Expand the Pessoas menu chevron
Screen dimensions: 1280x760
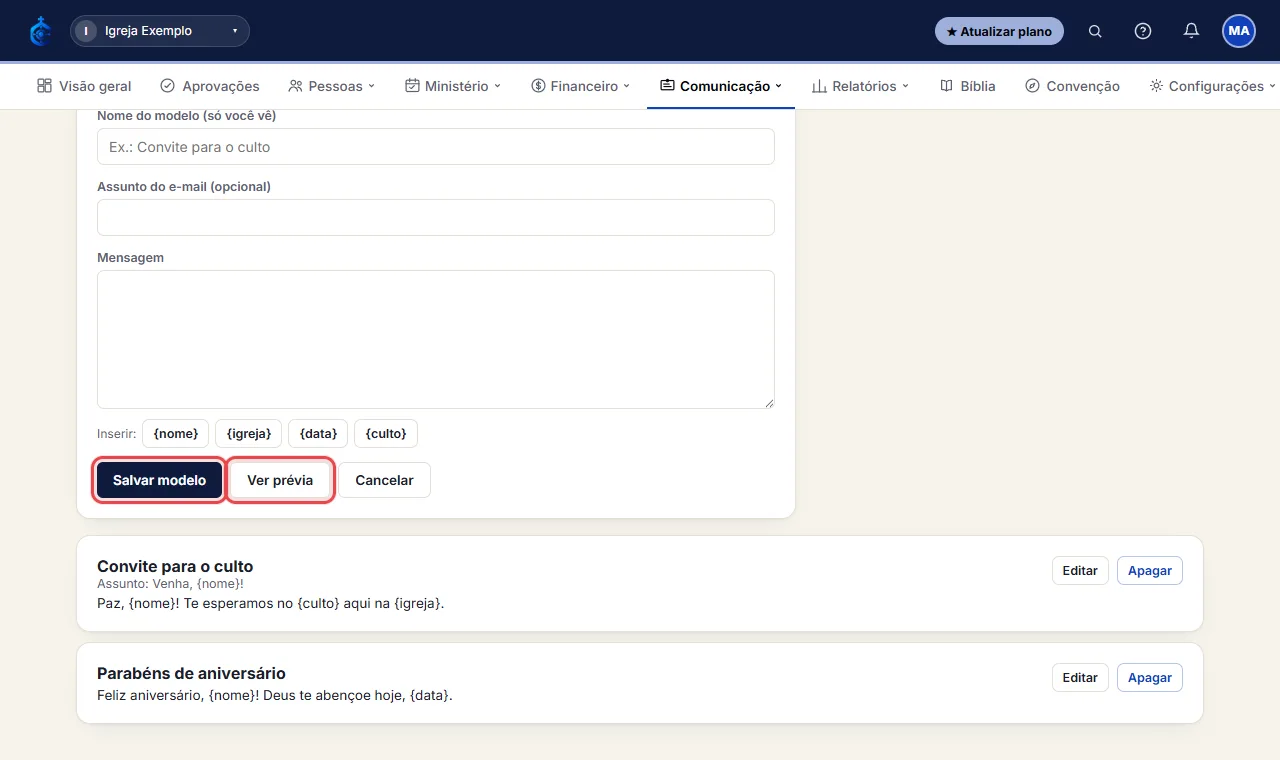[x=371, y=86]
